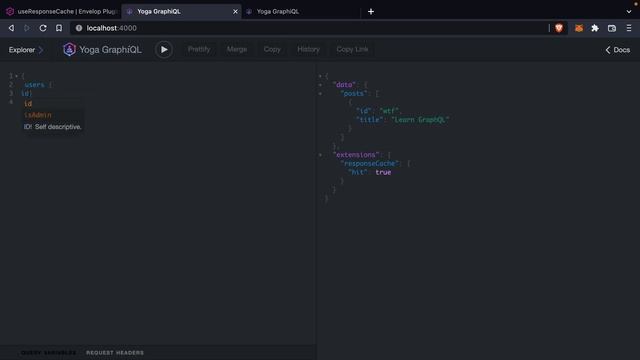Image resolution: width=640 pixels, height=360 pixels.
Task: Bookmark this page
Action: (59, 28)
